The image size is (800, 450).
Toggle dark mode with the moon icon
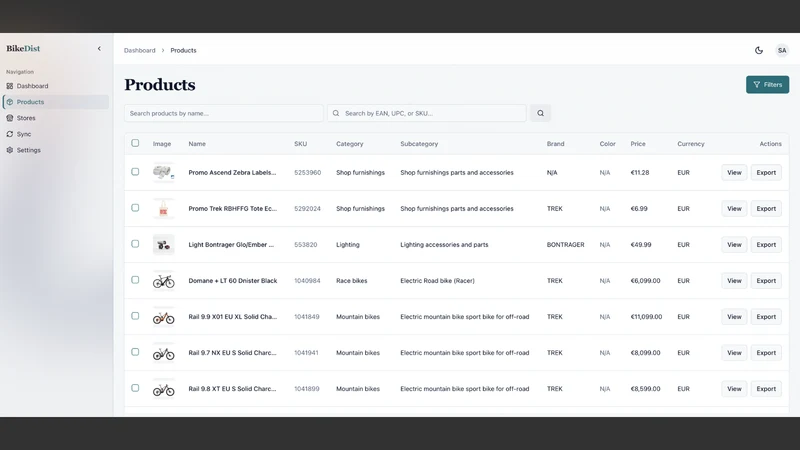click(x=759, y=51)
